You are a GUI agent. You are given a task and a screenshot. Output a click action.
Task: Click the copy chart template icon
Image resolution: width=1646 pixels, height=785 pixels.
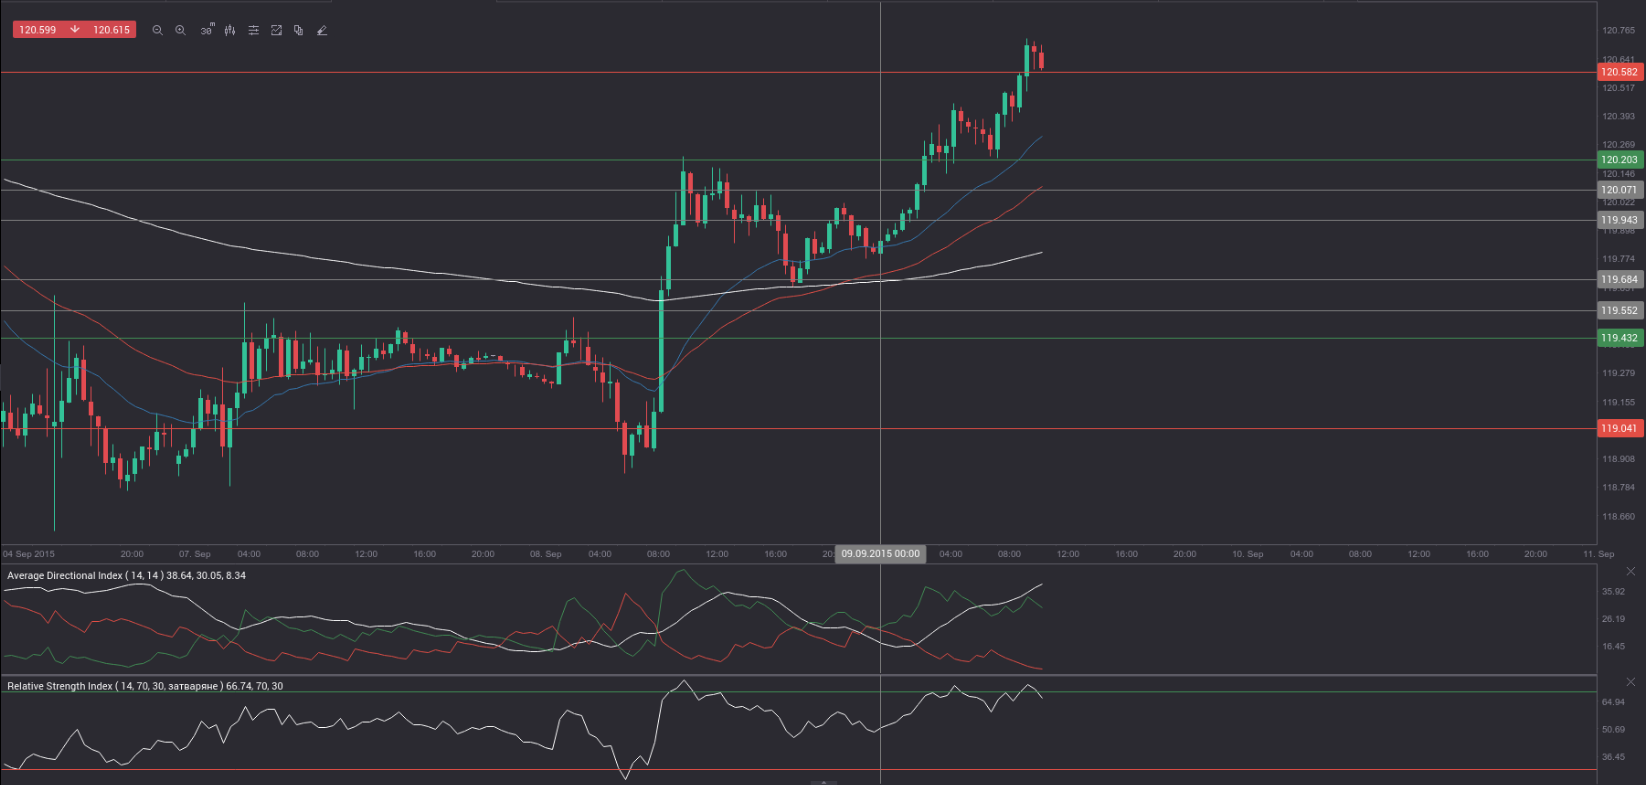[299, 30]
